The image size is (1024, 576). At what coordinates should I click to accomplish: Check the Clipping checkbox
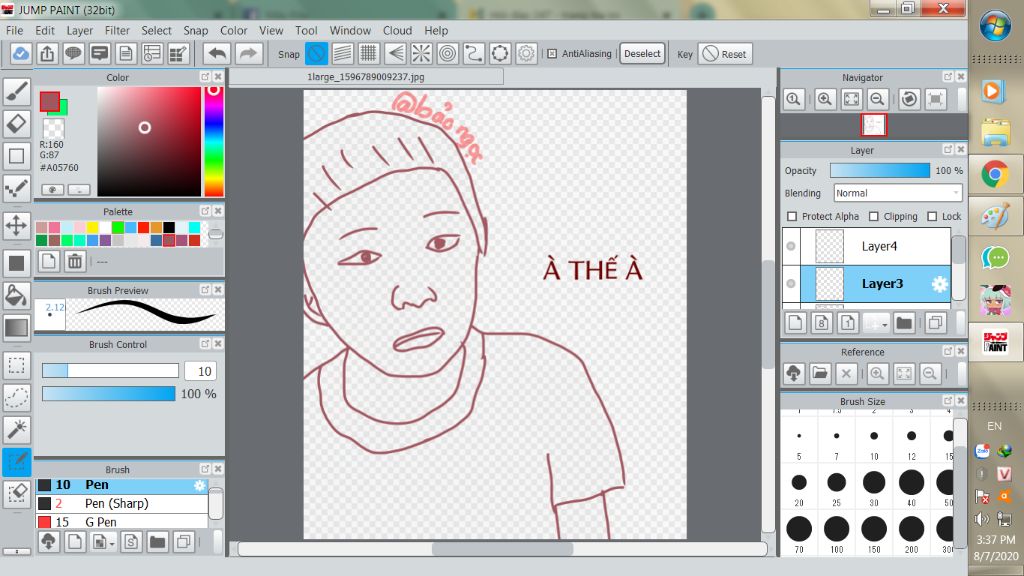tap(873, 216)
